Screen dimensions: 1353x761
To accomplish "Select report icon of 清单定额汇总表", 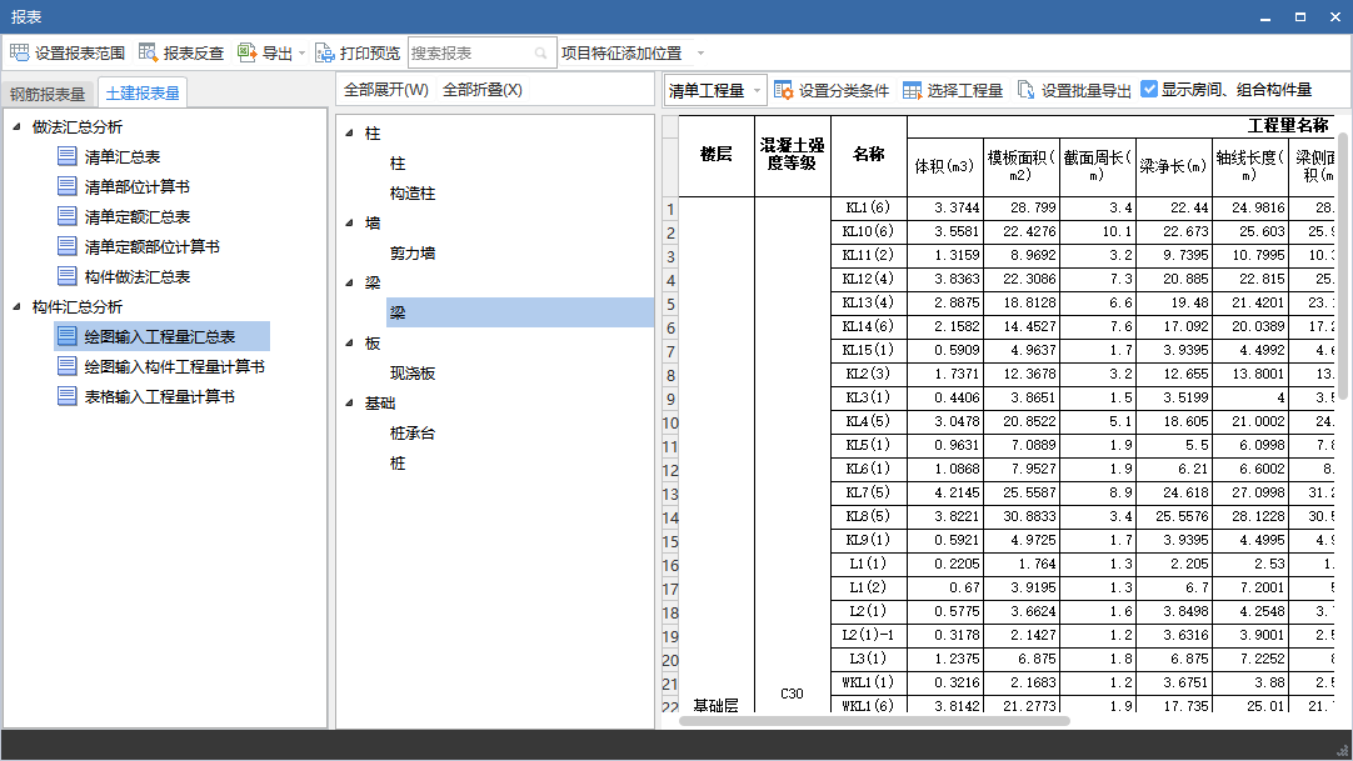I will click(x=67, y=216).
